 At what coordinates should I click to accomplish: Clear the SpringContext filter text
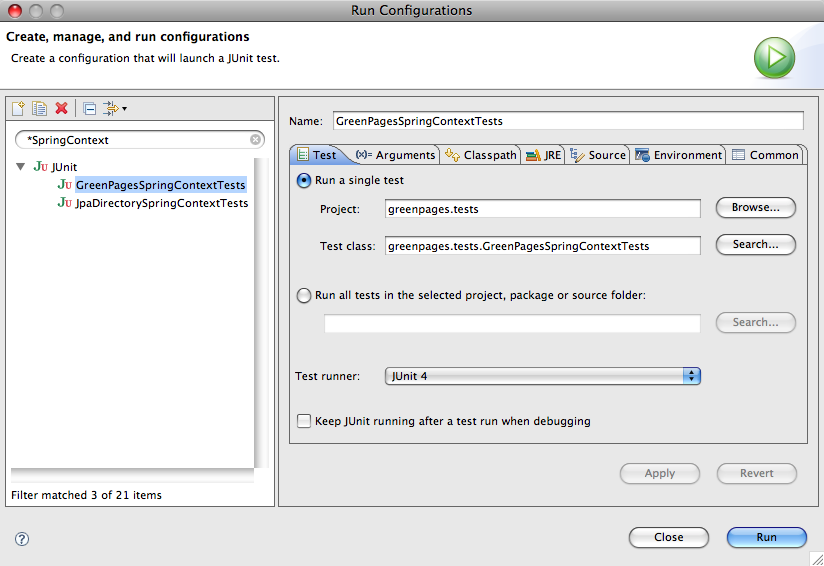click(x=256, y=140)
